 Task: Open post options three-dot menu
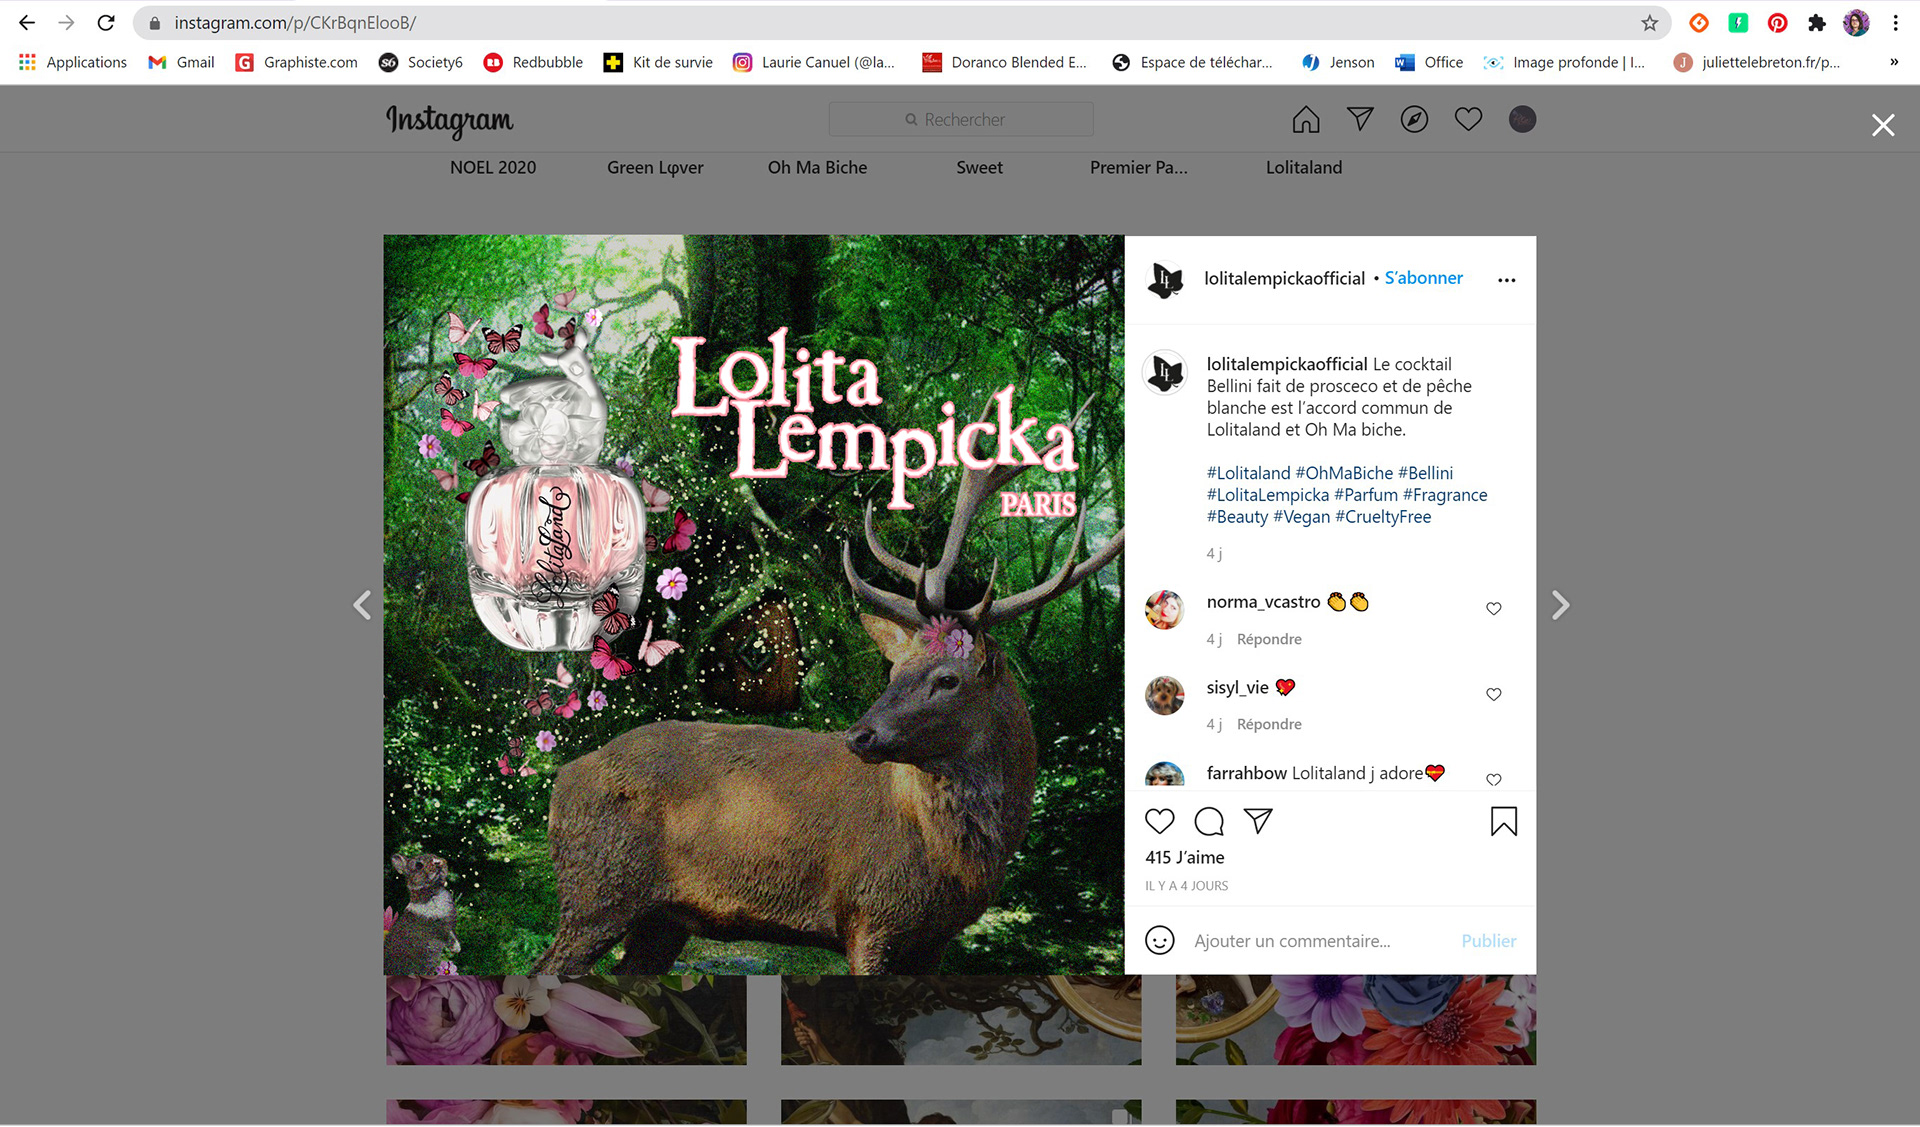(x=1506, y=280)
